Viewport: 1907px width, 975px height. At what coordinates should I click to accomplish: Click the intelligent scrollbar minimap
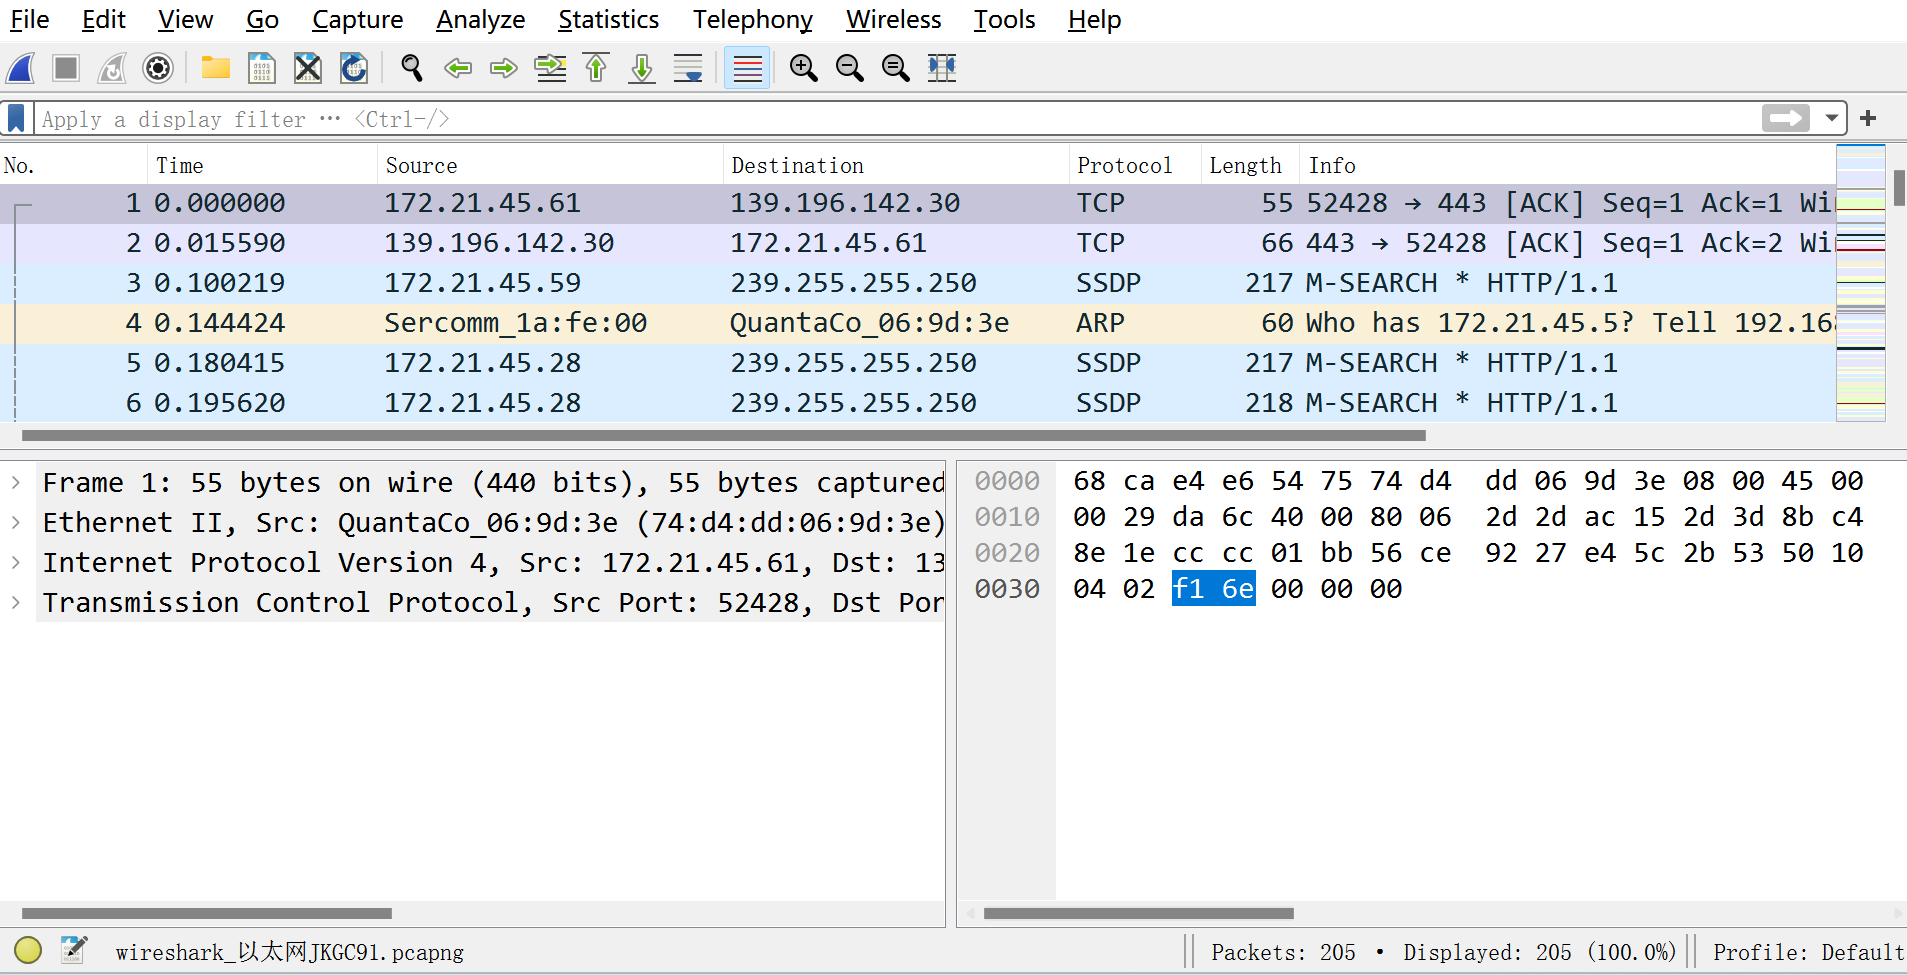(1861, 283)
